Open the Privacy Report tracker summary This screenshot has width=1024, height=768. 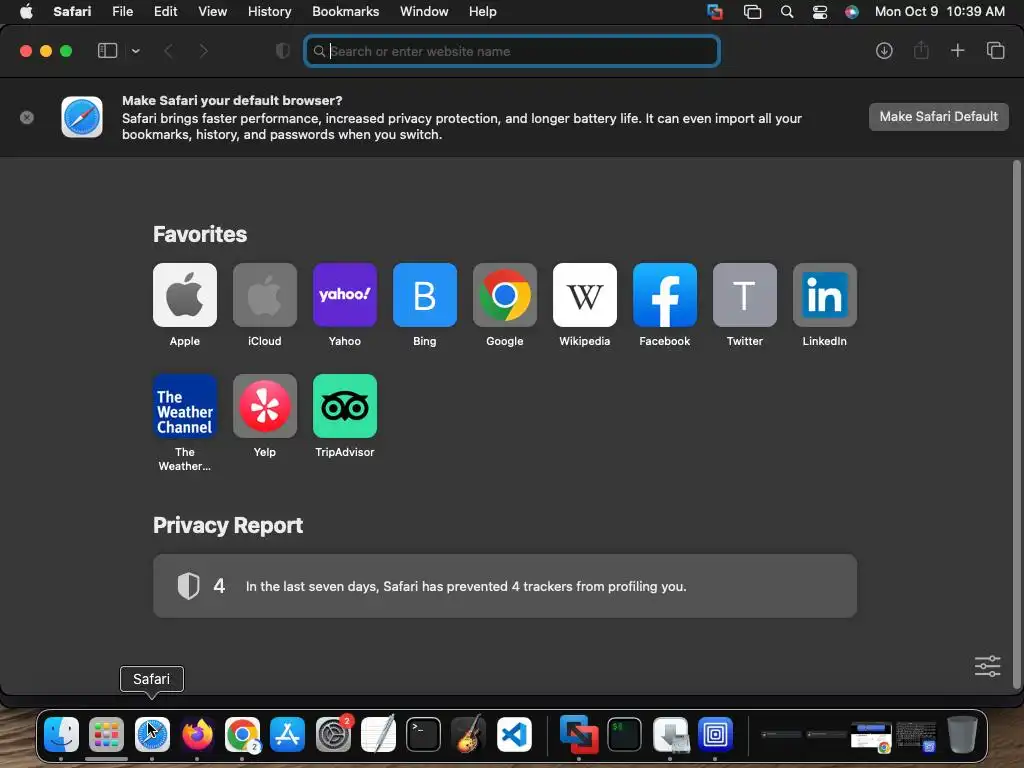pos(505,586)
